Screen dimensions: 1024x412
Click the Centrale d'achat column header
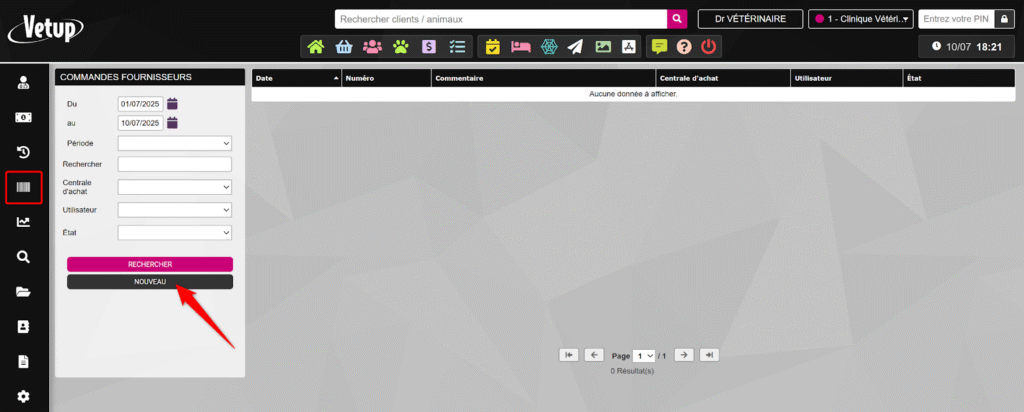(x=720, y=77)
